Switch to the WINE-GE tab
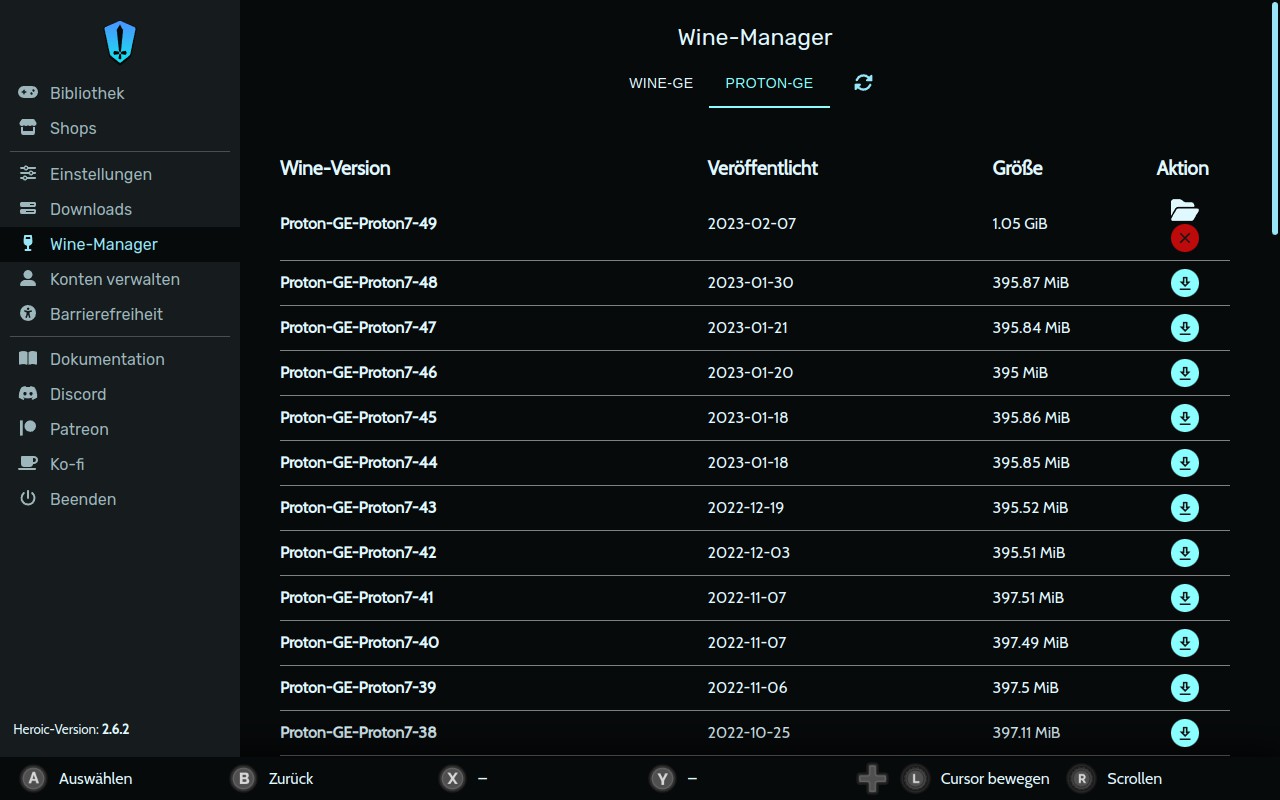This screenshot has height=800, width=1280. (661, 83)
